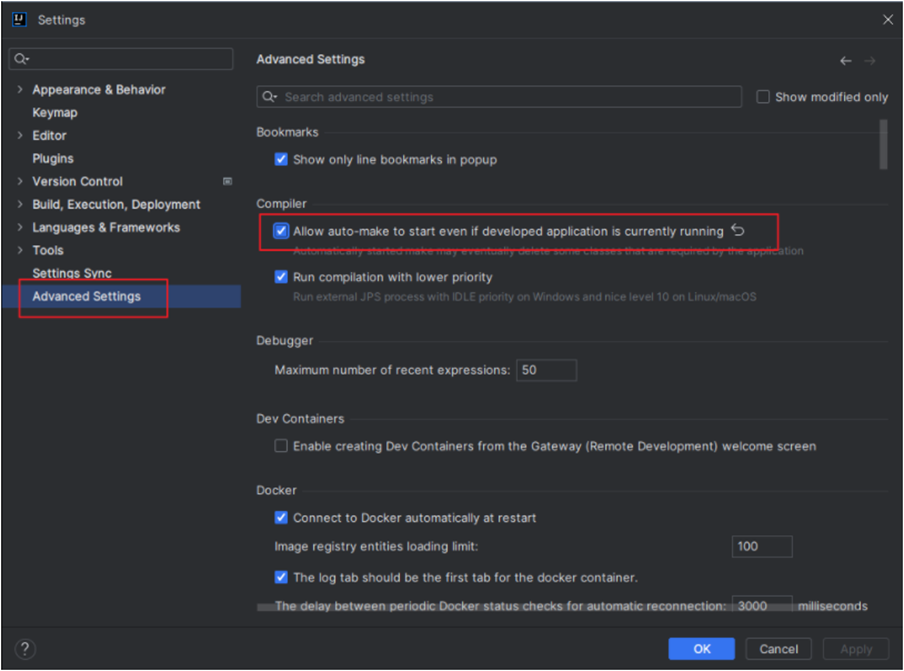Edit Docker status check delay field
The image size is (904, 671).
tap(762, 606)
